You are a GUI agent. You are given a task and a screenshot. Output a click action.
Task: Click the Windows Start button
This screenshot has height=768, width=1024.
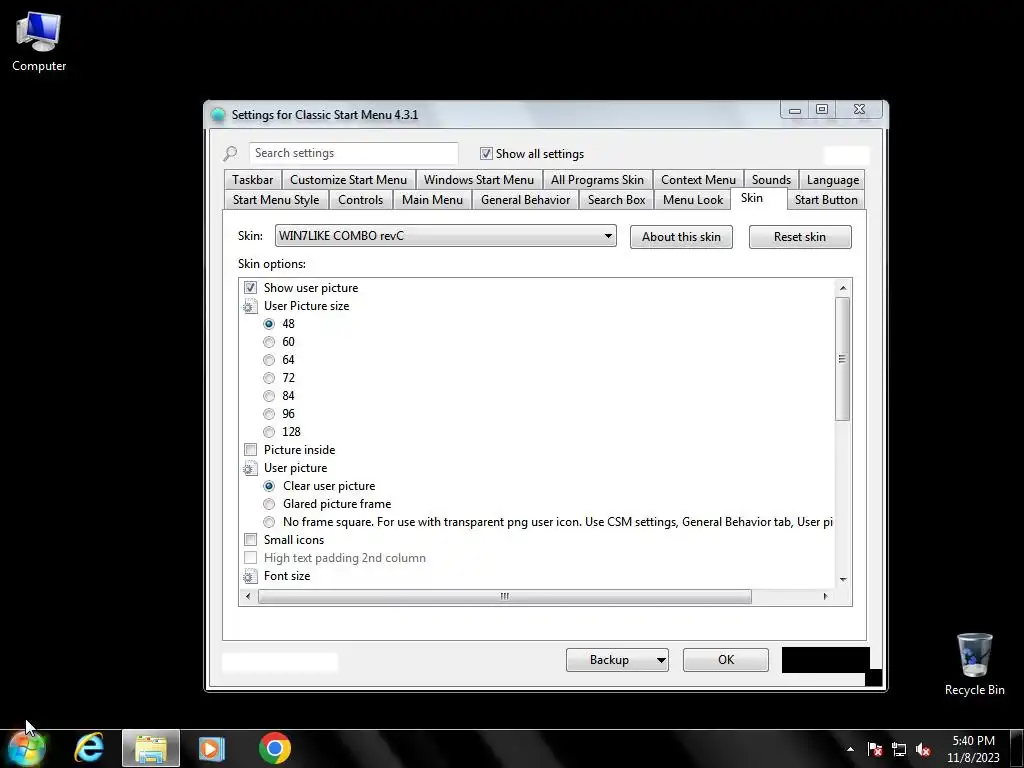(26, 748)
